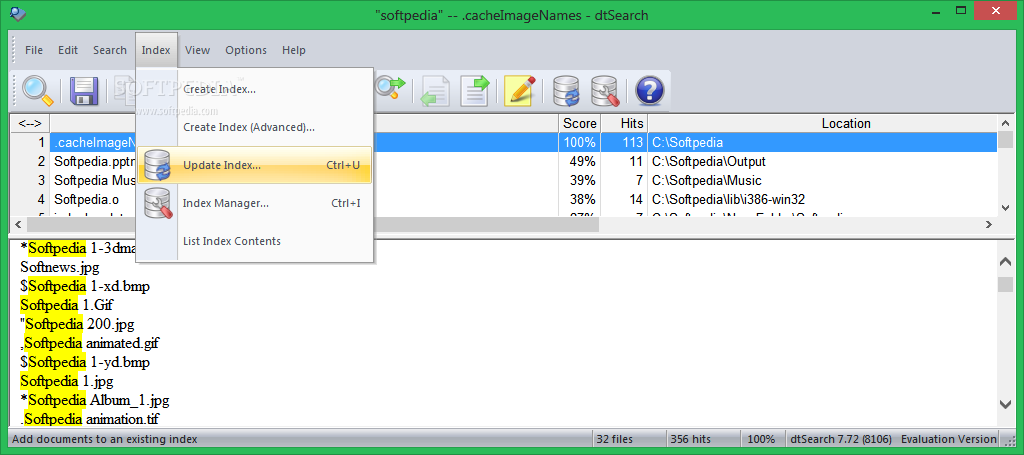1024x455 pixels.
Task: Select Index Manager... menu item
Action: point(255,203)
